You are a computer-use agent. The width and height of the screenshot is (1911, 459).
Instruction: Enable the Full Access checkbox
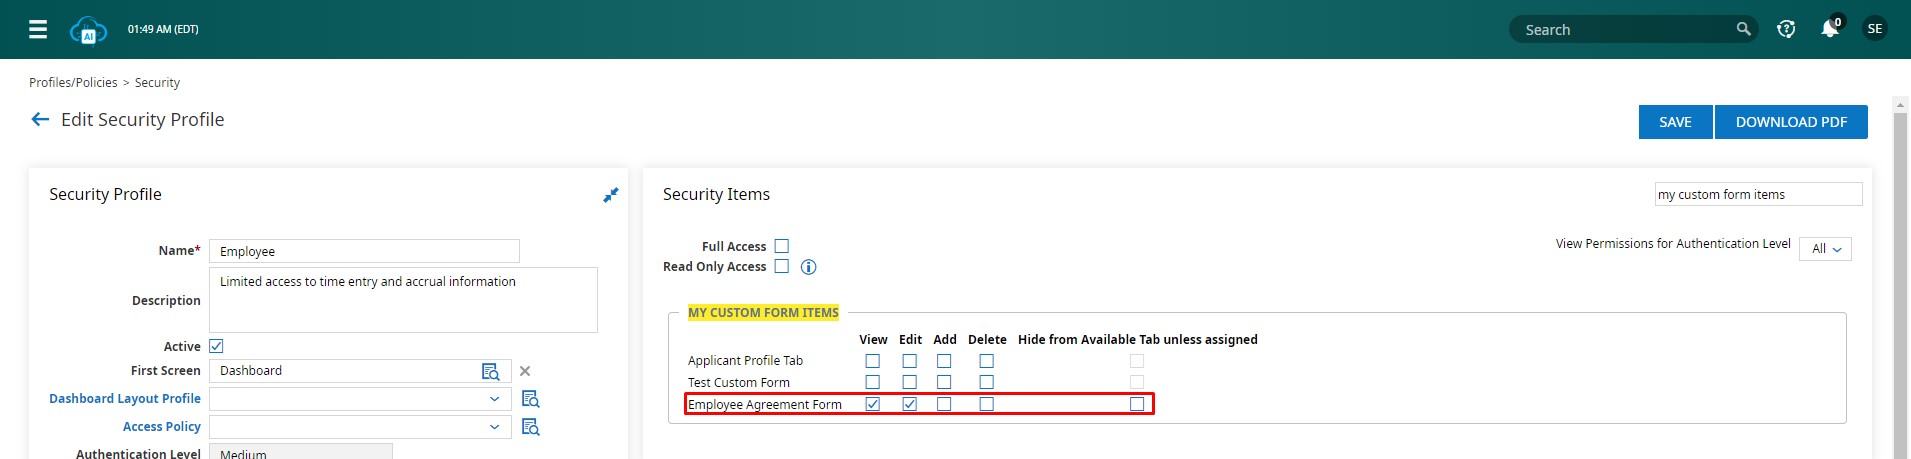tap(782, 246)
